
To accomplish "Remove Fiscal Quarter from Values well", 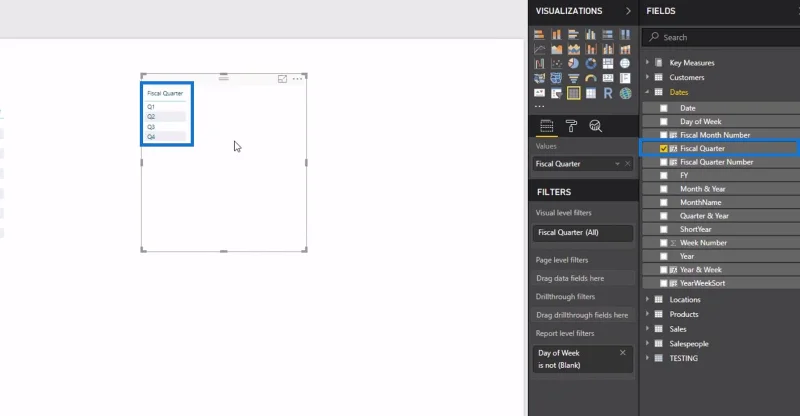I will click(x=628, y=164).
